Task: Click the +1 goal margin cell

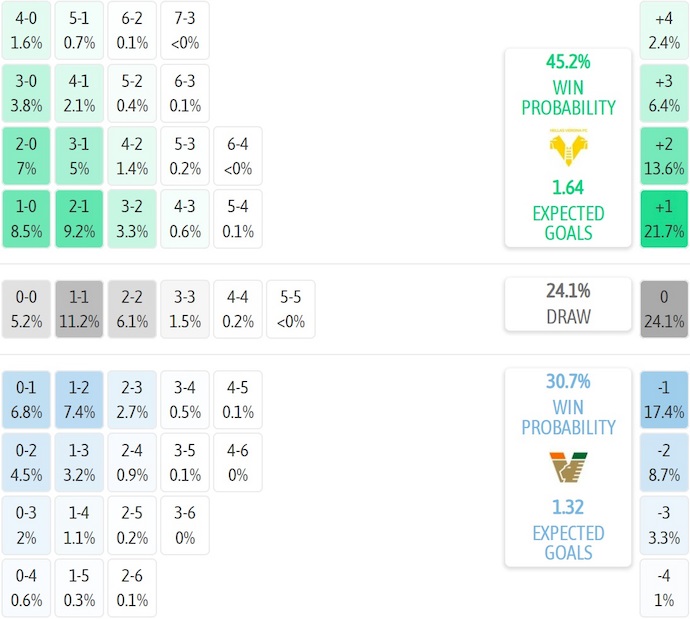Action: [x=664, y=219]
